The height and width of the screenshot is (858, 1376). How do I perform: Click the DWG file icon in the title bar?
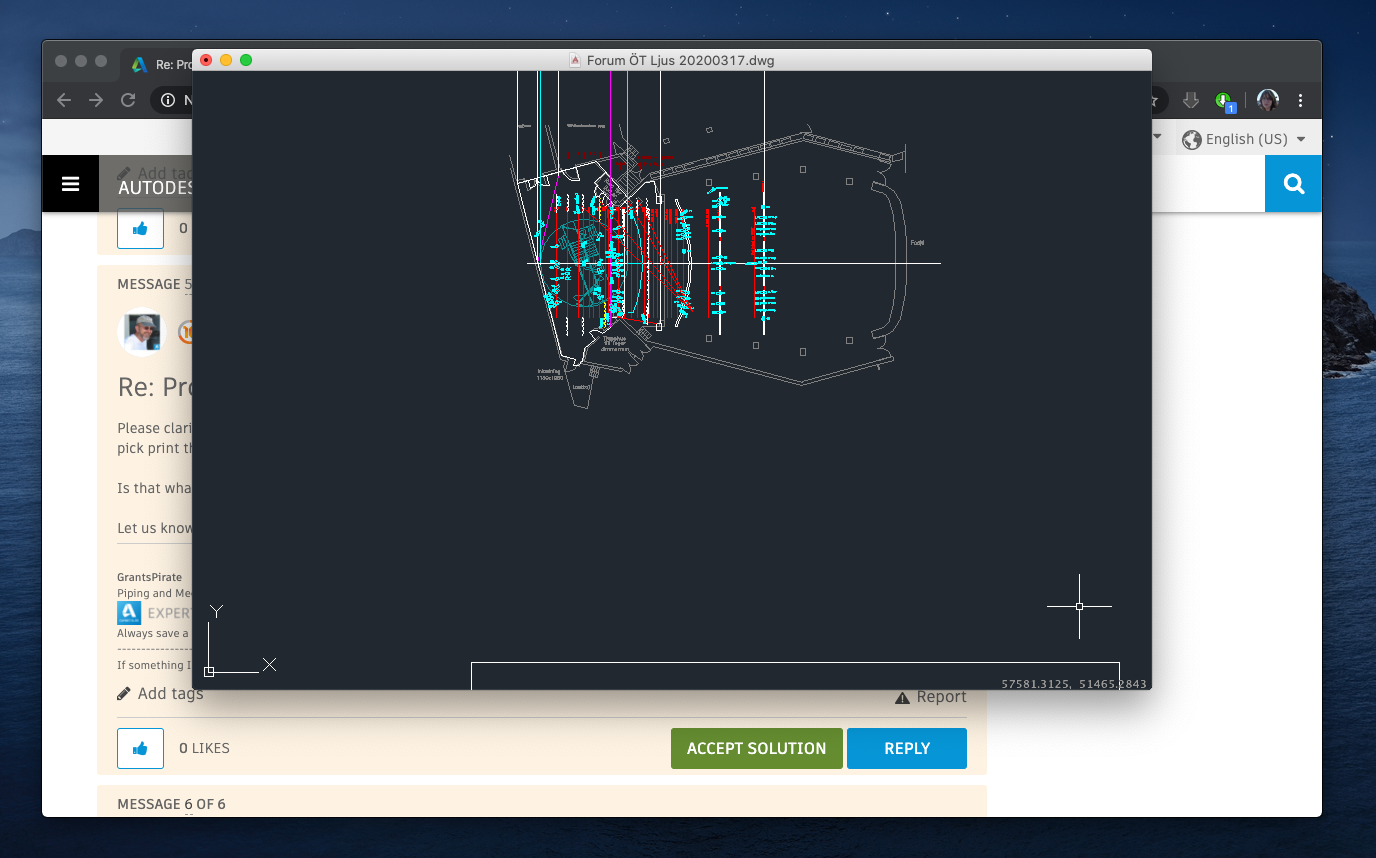tap(575, 60)
